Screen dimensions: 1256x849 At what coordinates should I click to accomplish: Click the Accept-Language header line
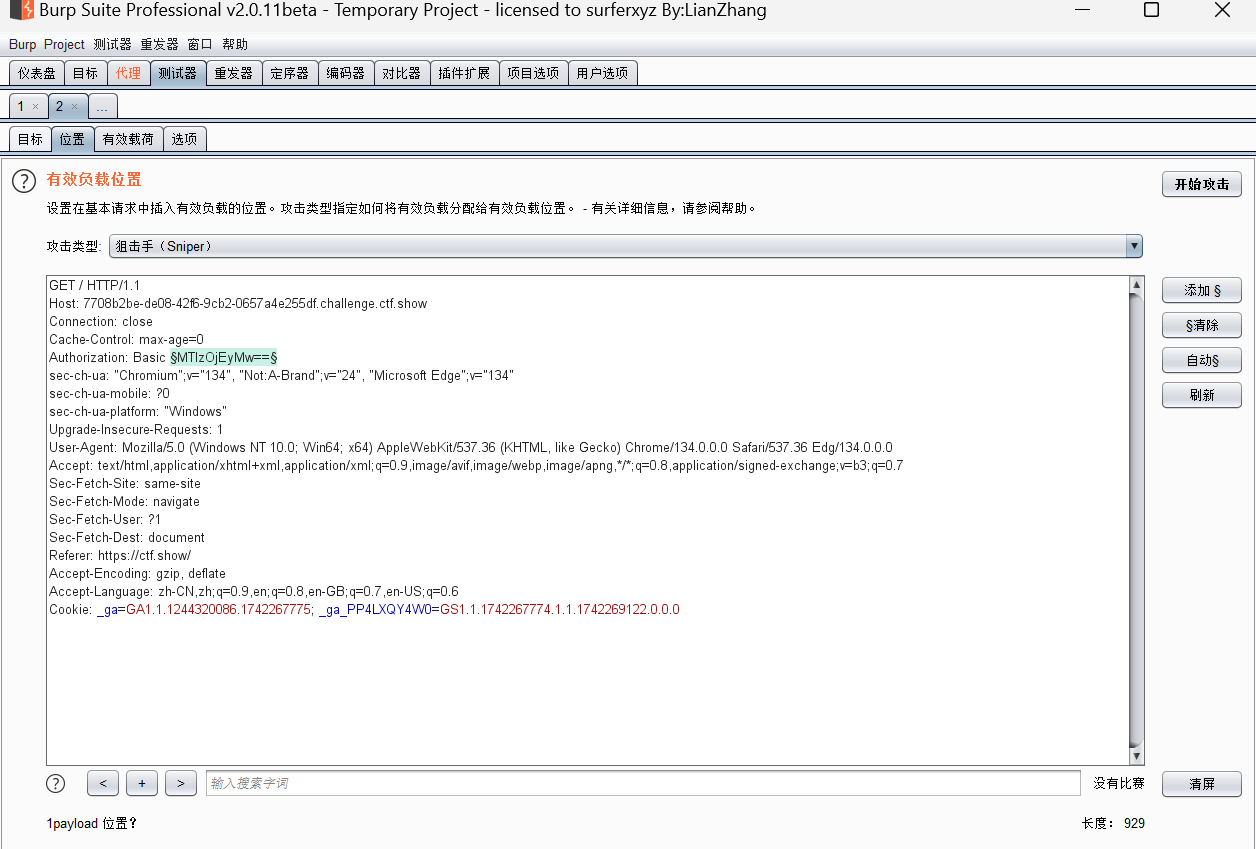[254, 591]
